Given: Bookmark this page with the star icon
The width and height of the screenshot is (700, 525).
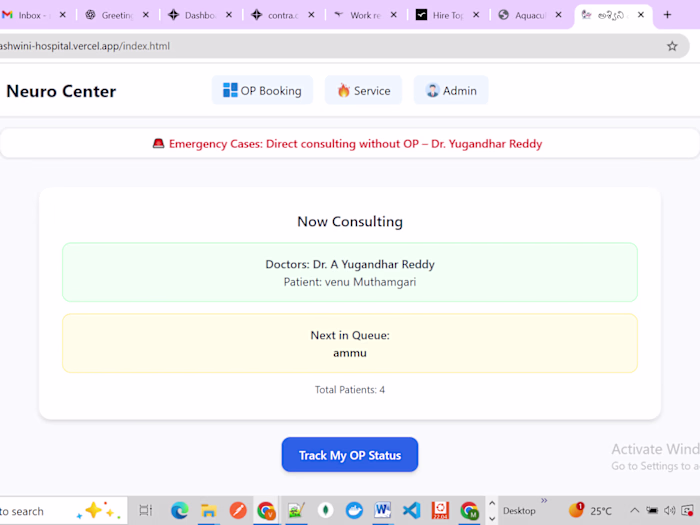Looking at the screenshot, I should (x=672, y=46).
